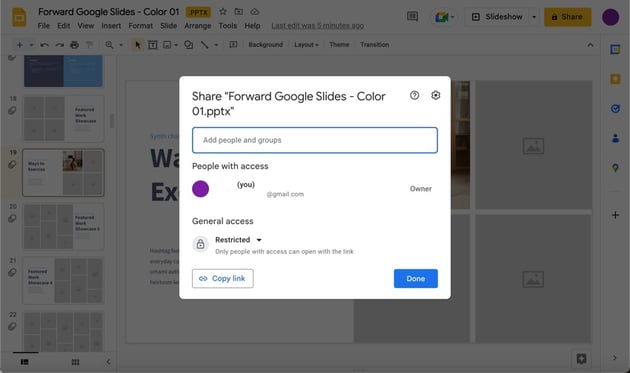Screen dimensions: 630x373
Task: Open the line type dropdown arrow
Action: (x=216, y=45)
